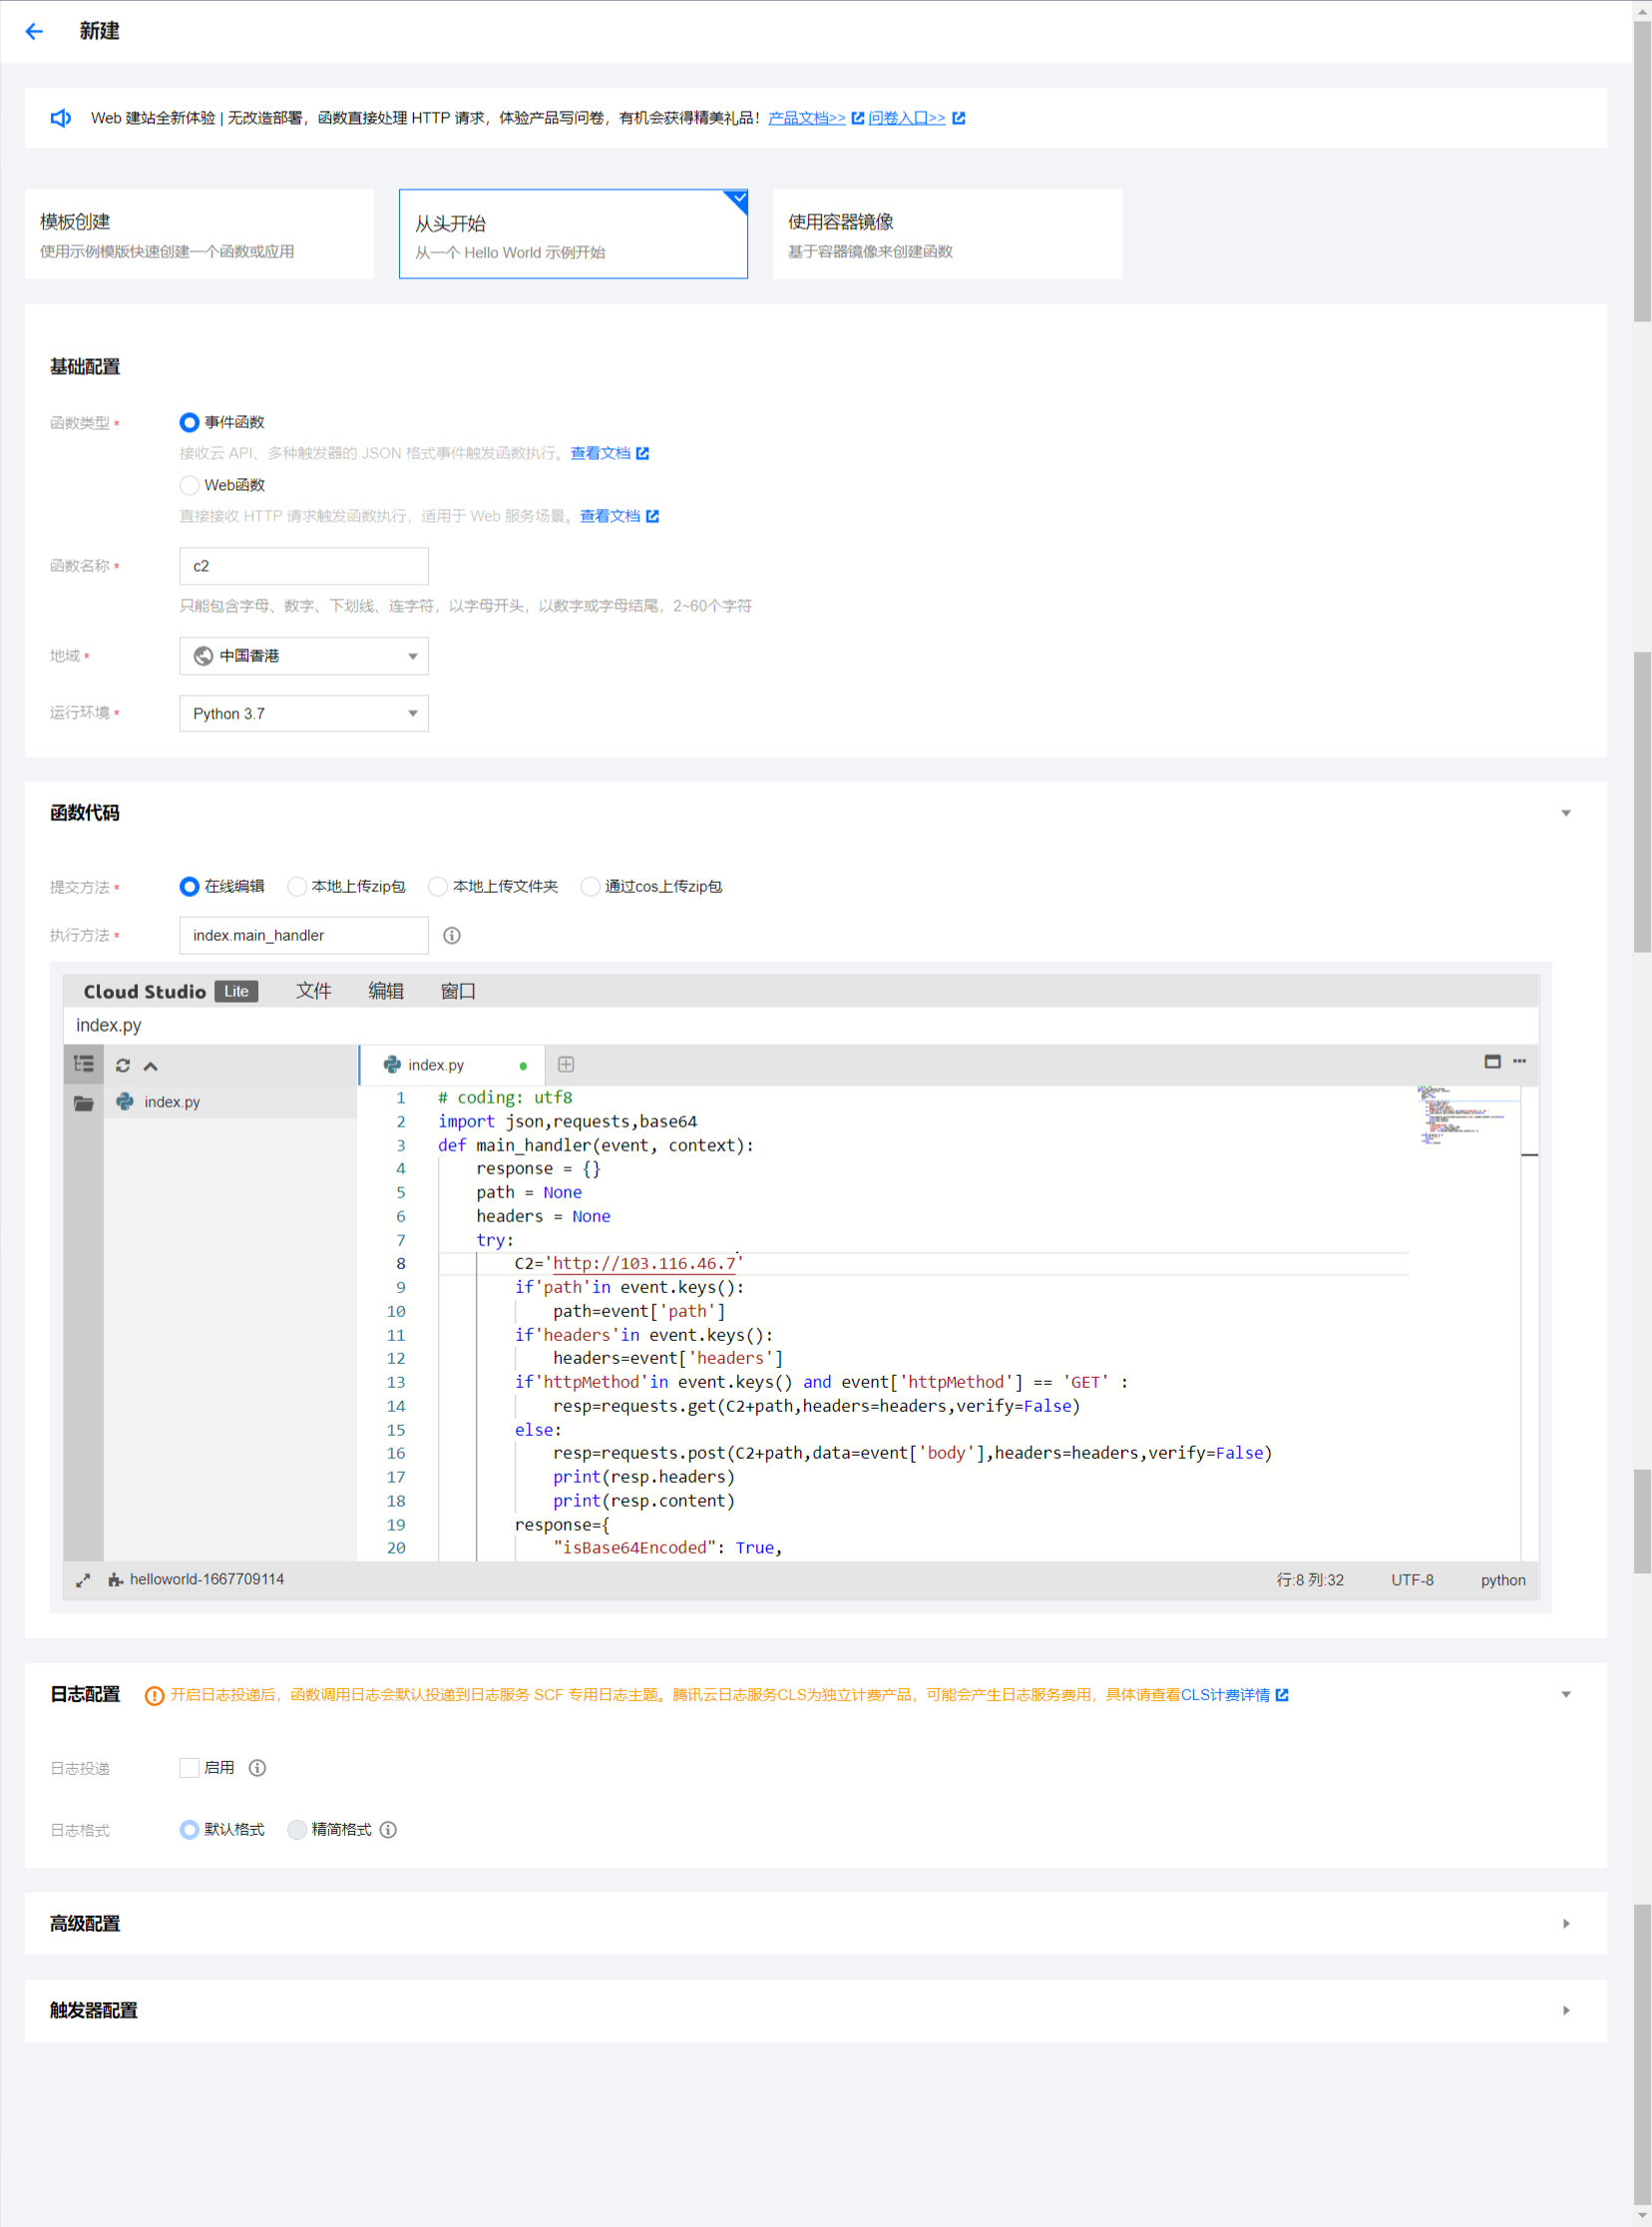Open the Python 3.7 runtime dropdown
The image size is (1652, 2227).
pyautogui.click(x=304, y=713)
